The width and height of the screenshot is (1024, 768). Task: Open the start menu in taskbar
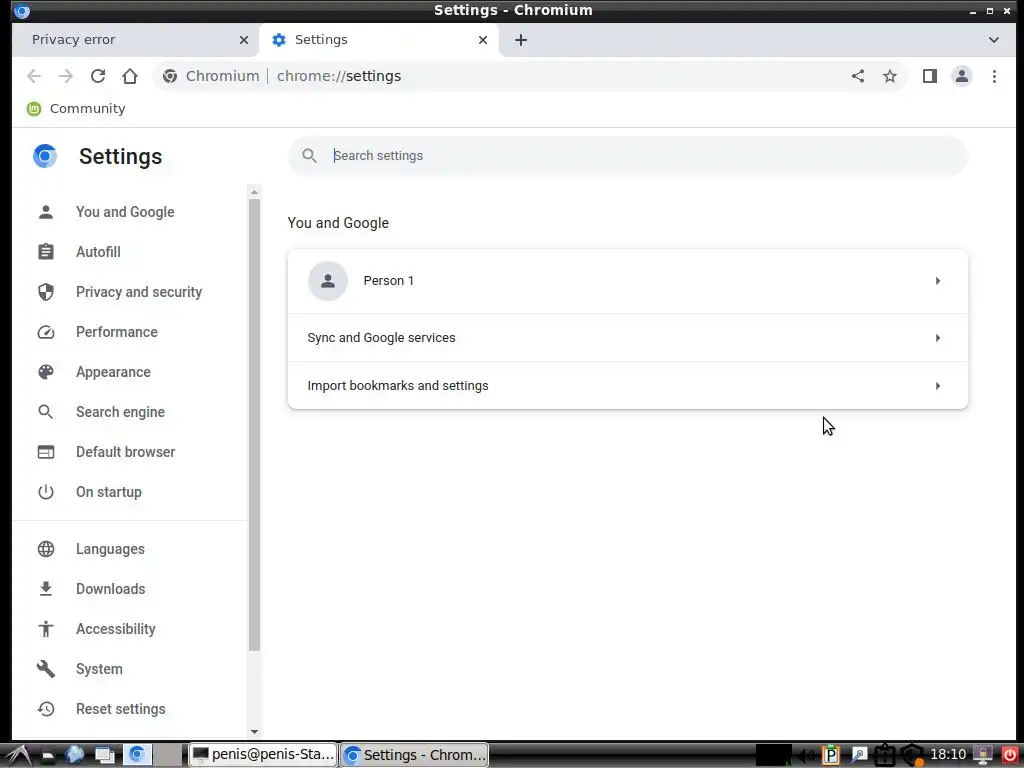click(x=18, y=754)
